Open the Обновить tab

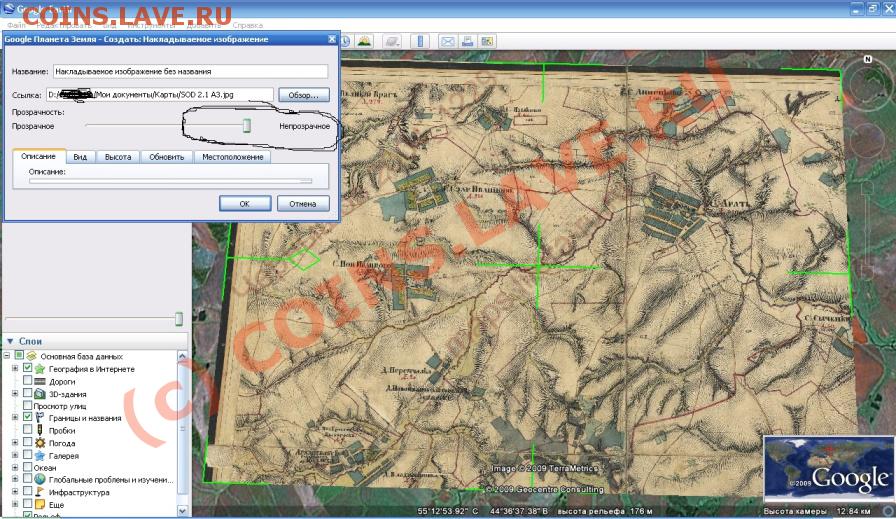tap(166, 157)
